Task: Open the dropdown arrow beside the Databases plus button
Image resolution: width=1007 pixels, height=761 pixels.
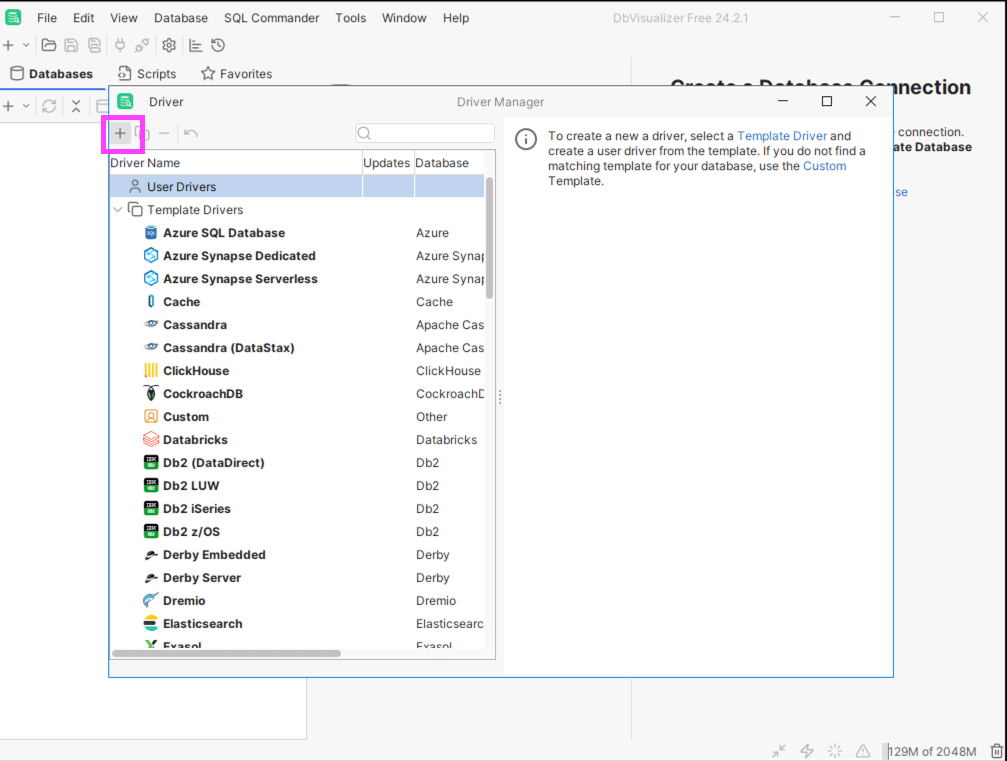Action: 26,106
